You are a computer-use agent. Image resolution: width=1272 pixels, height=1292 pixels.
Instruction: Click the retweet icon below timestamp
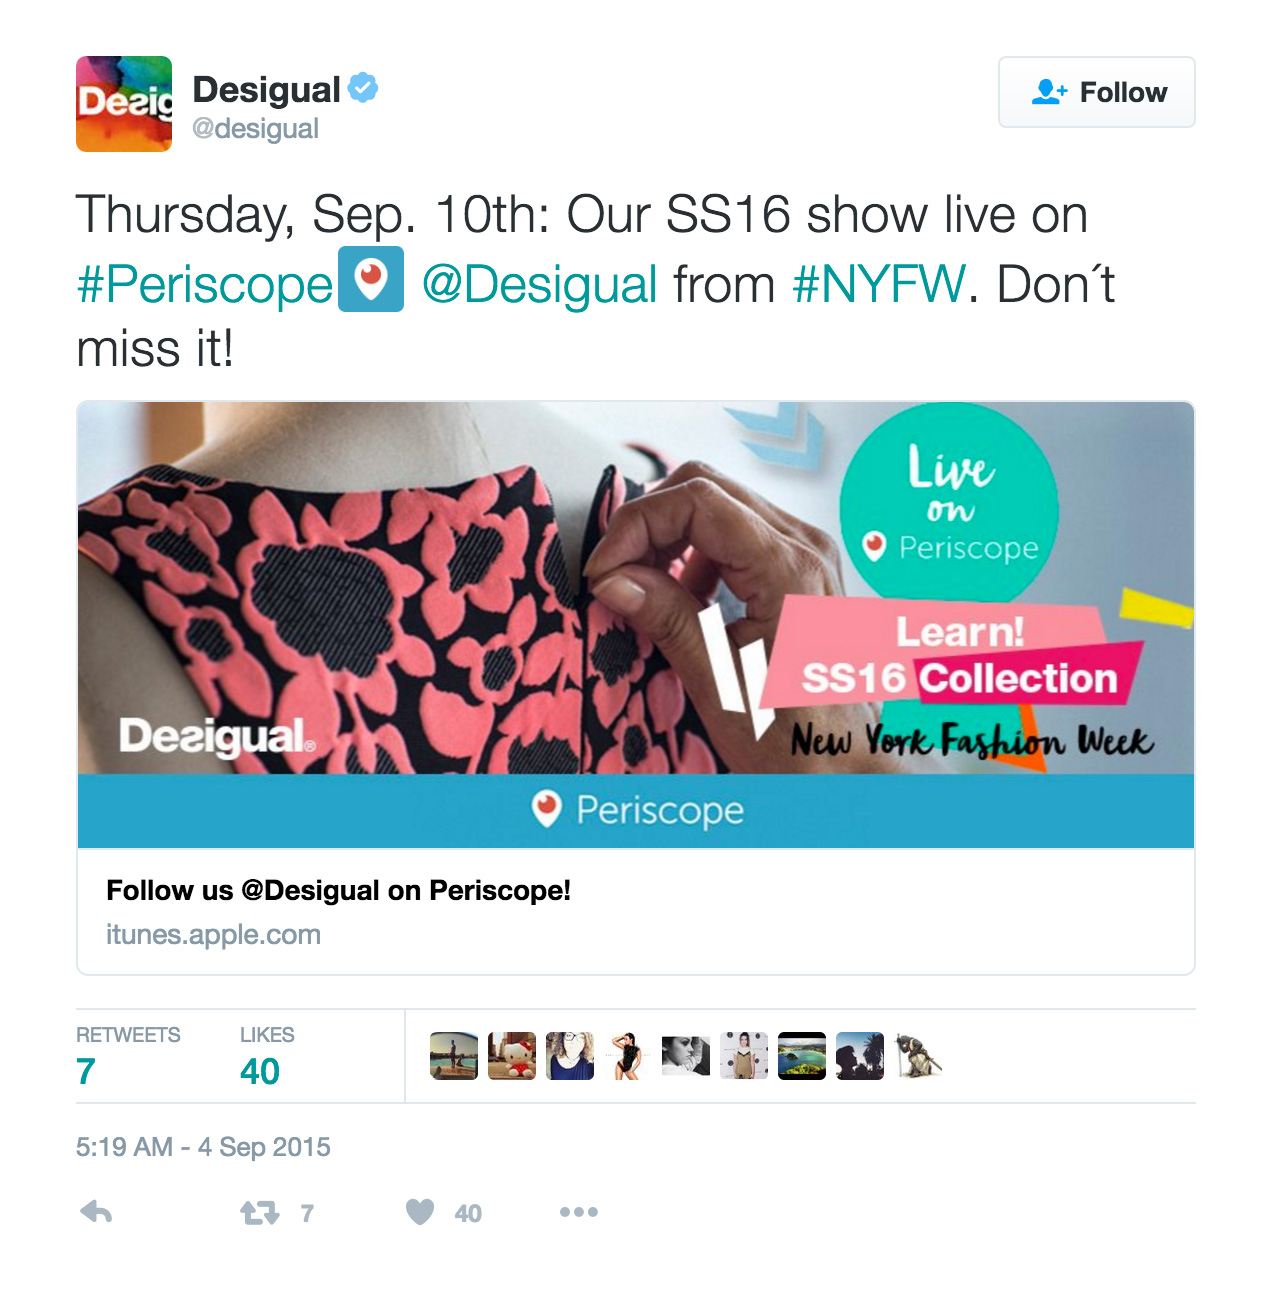pyautogui.click(x=260, y=1213)
